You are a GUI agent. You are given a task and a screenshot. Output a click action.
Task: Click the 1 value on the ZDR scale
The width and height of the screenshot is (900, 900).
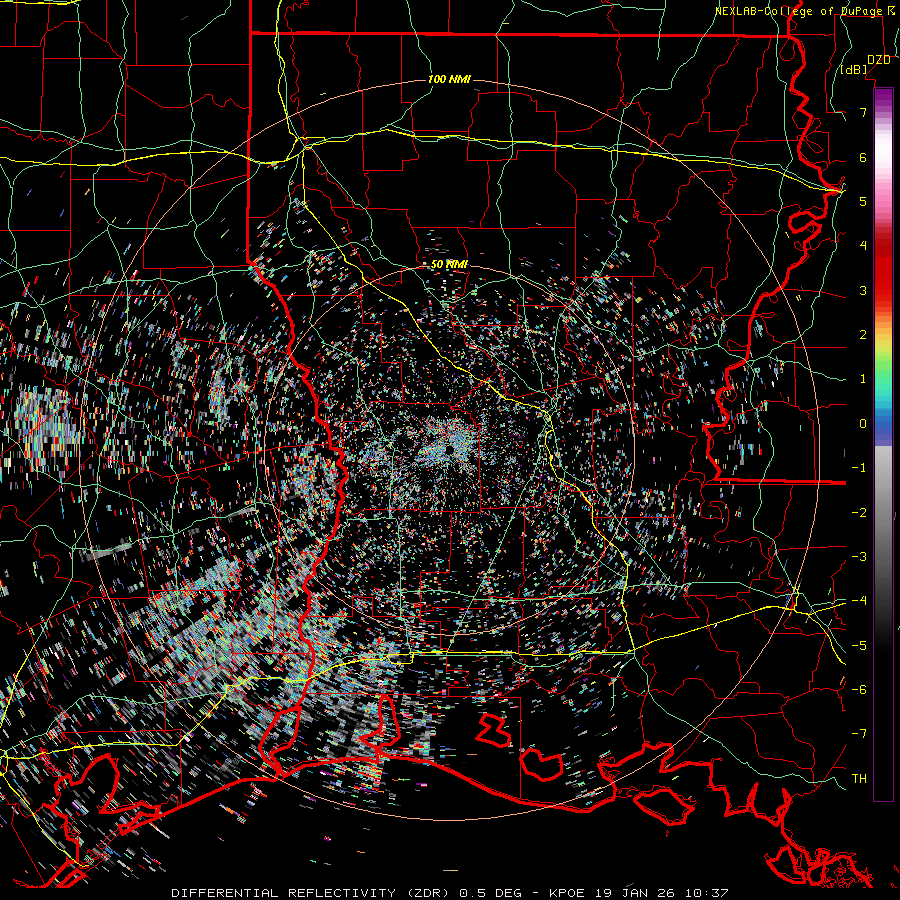863,379
